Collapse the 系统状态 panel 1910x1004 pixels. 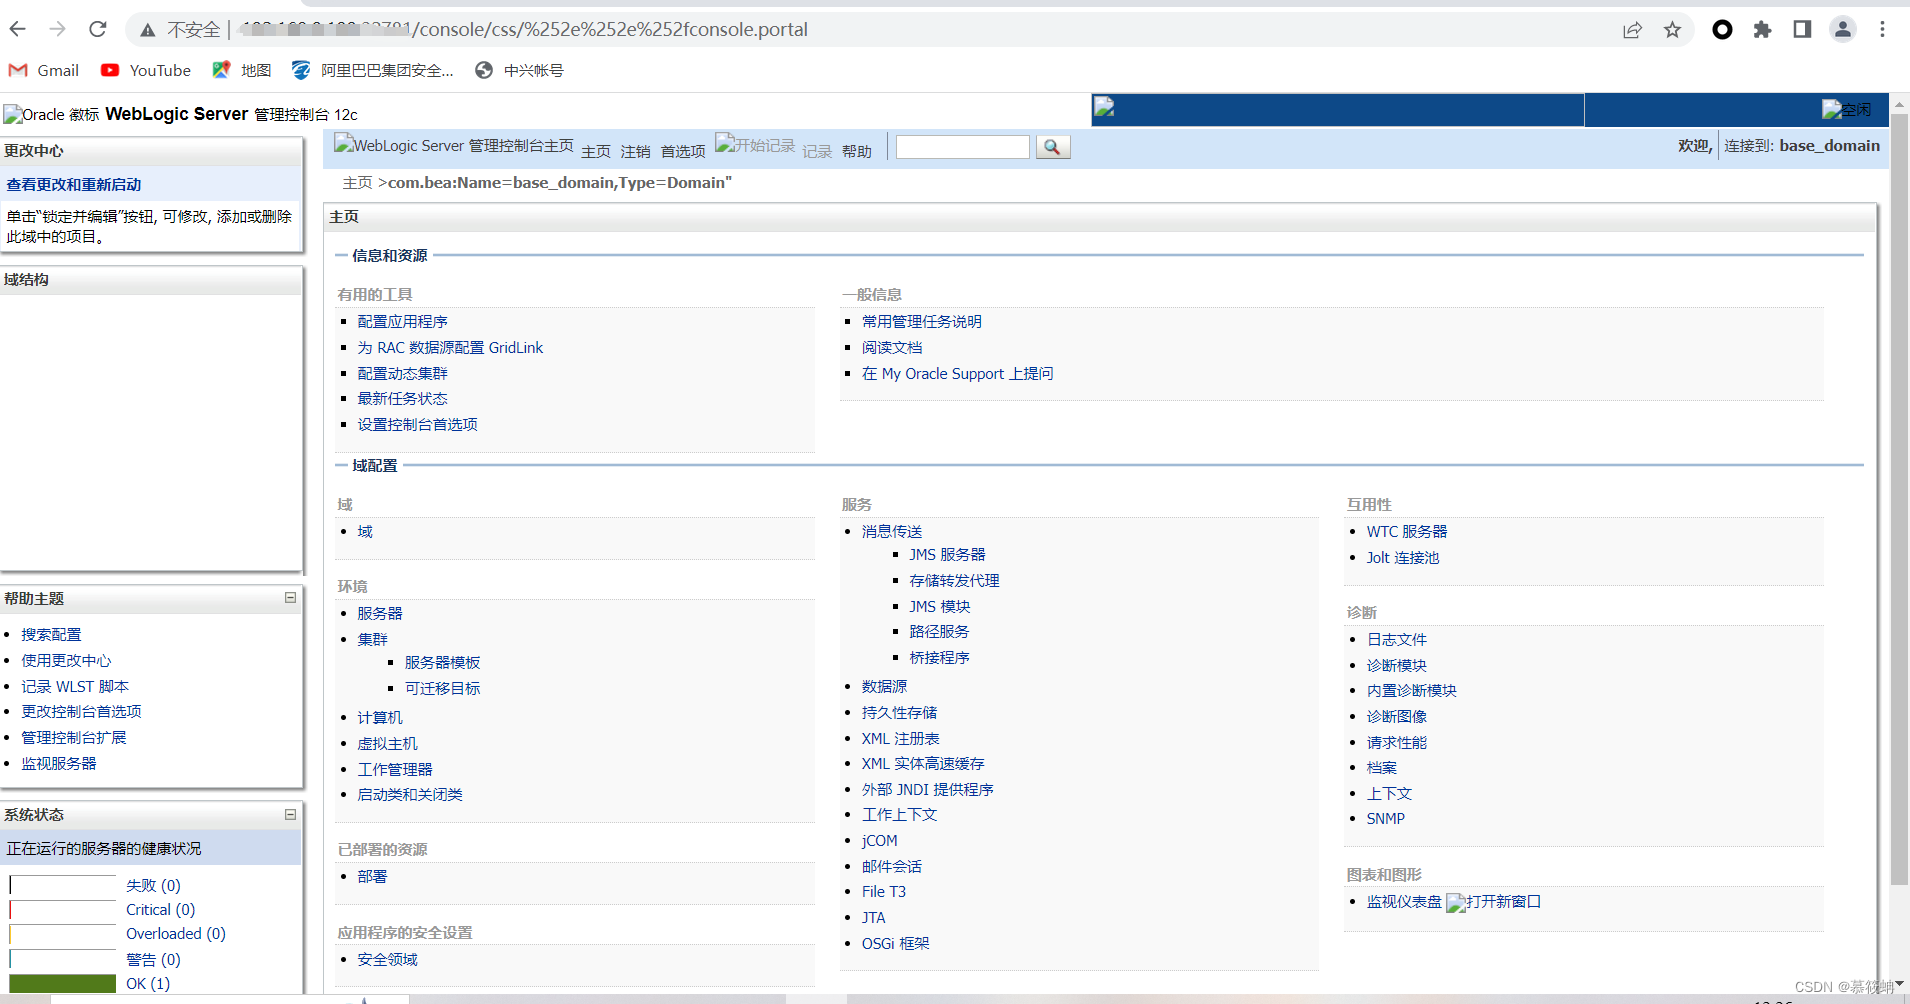290,815
